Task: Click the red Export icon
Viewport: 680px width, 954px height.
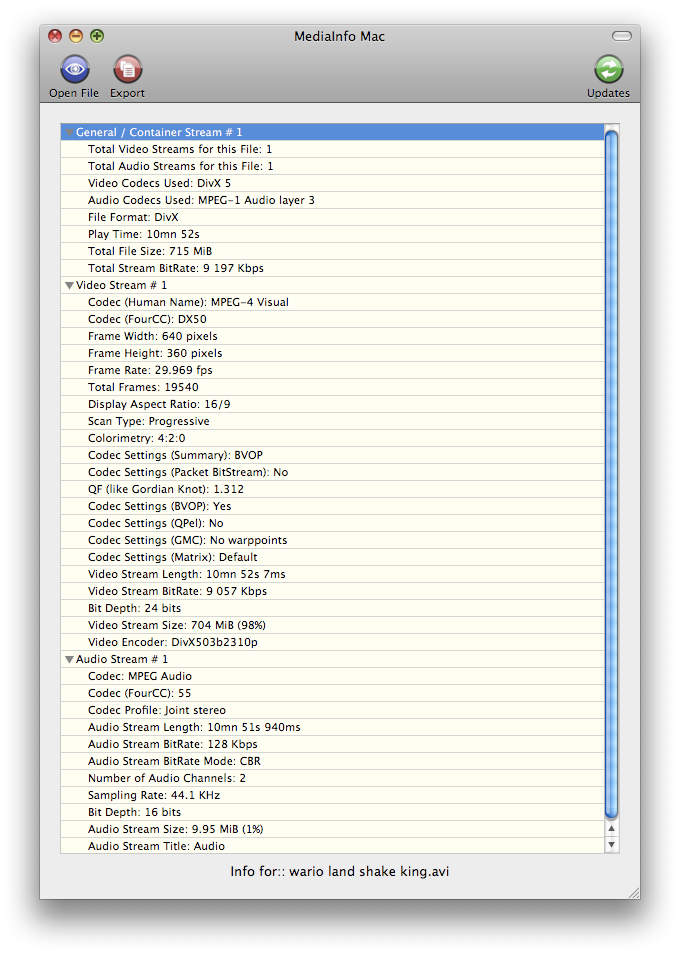Action: pyautogui.click(x=127, y=69)
